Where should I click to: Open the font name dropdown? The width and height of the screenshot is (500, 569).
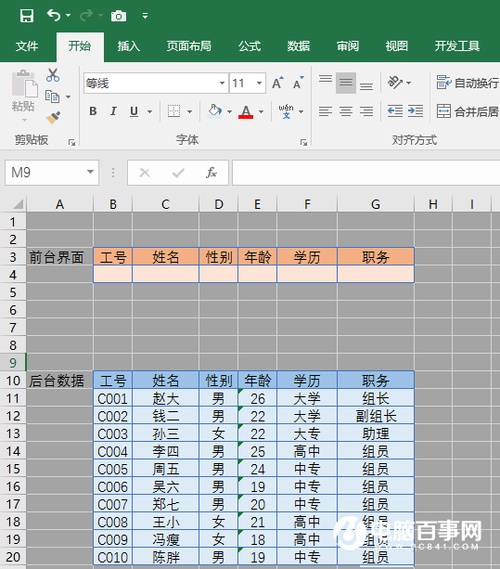coord(222,83)
